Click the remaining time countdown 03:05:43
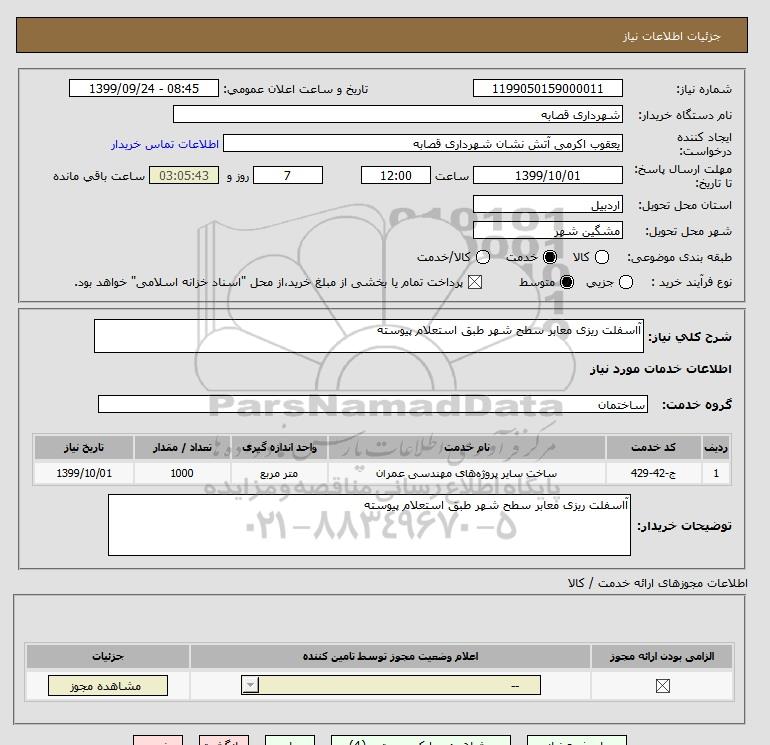 click(184, 175)
